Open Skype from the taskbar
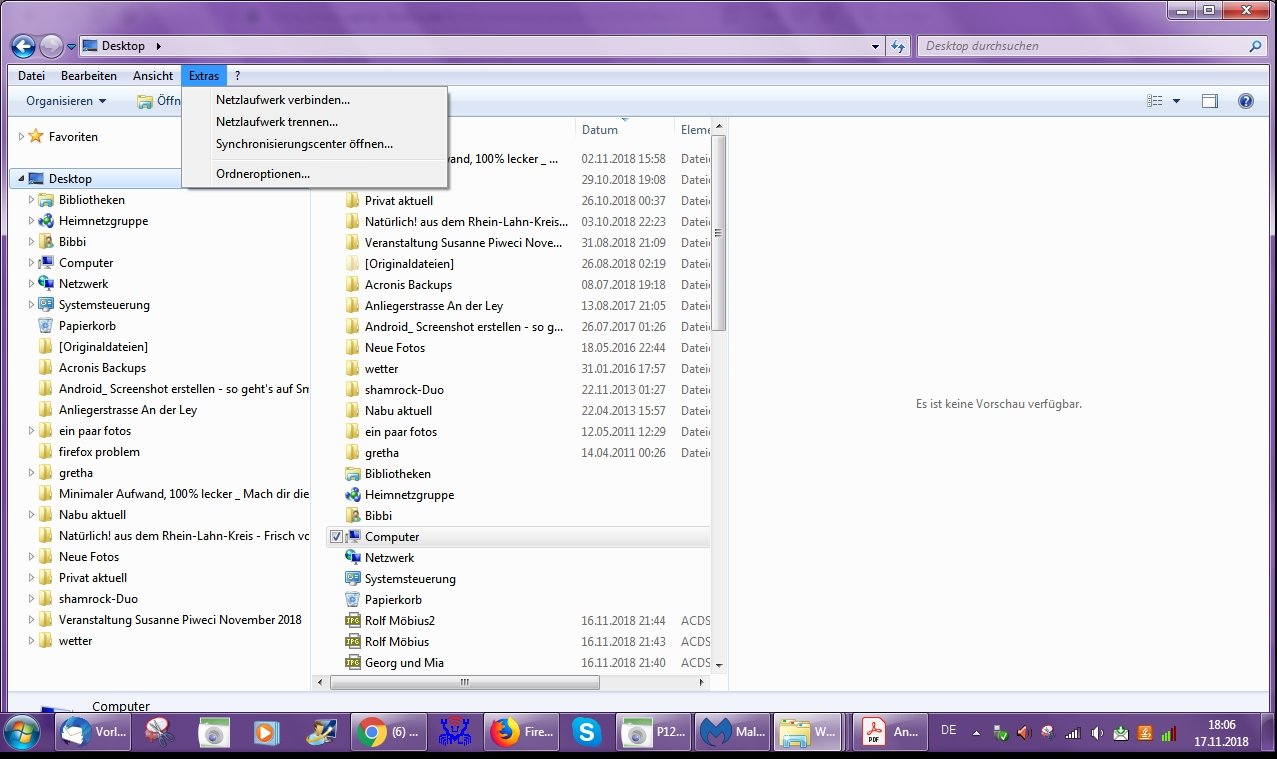 coord(586,732)
